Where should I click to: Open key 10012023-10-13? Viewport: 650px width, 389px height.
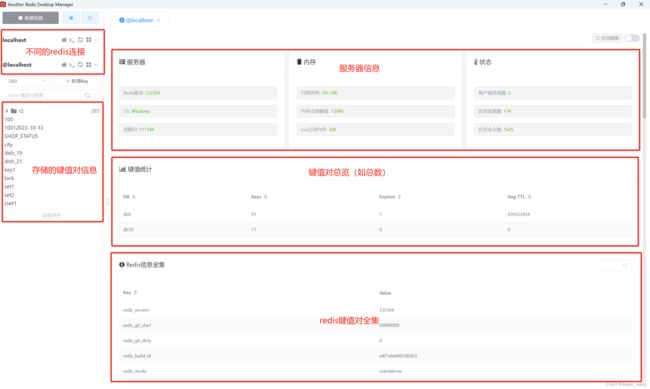(x=24, y=128)
